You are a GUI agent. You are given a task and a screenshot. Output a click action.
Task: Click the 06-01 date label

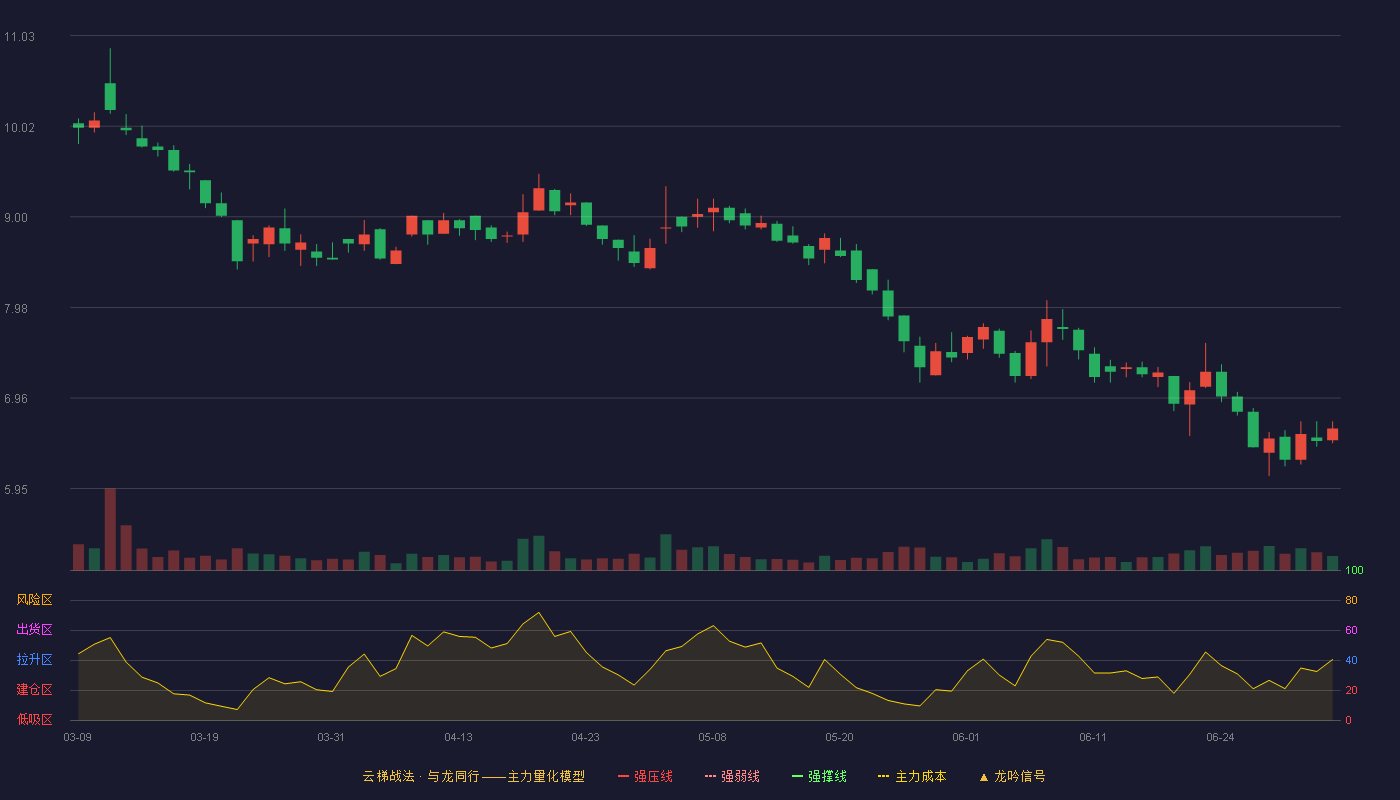[966, 737]
